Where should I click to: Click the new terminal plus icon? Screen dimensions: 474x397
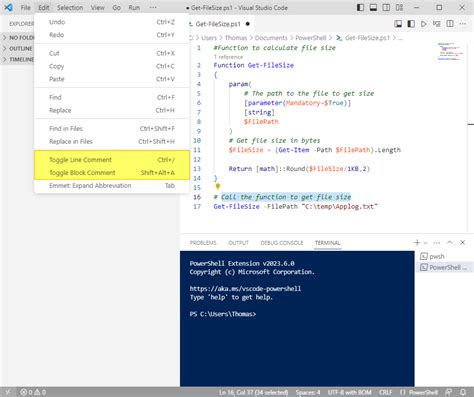[417, 243]
